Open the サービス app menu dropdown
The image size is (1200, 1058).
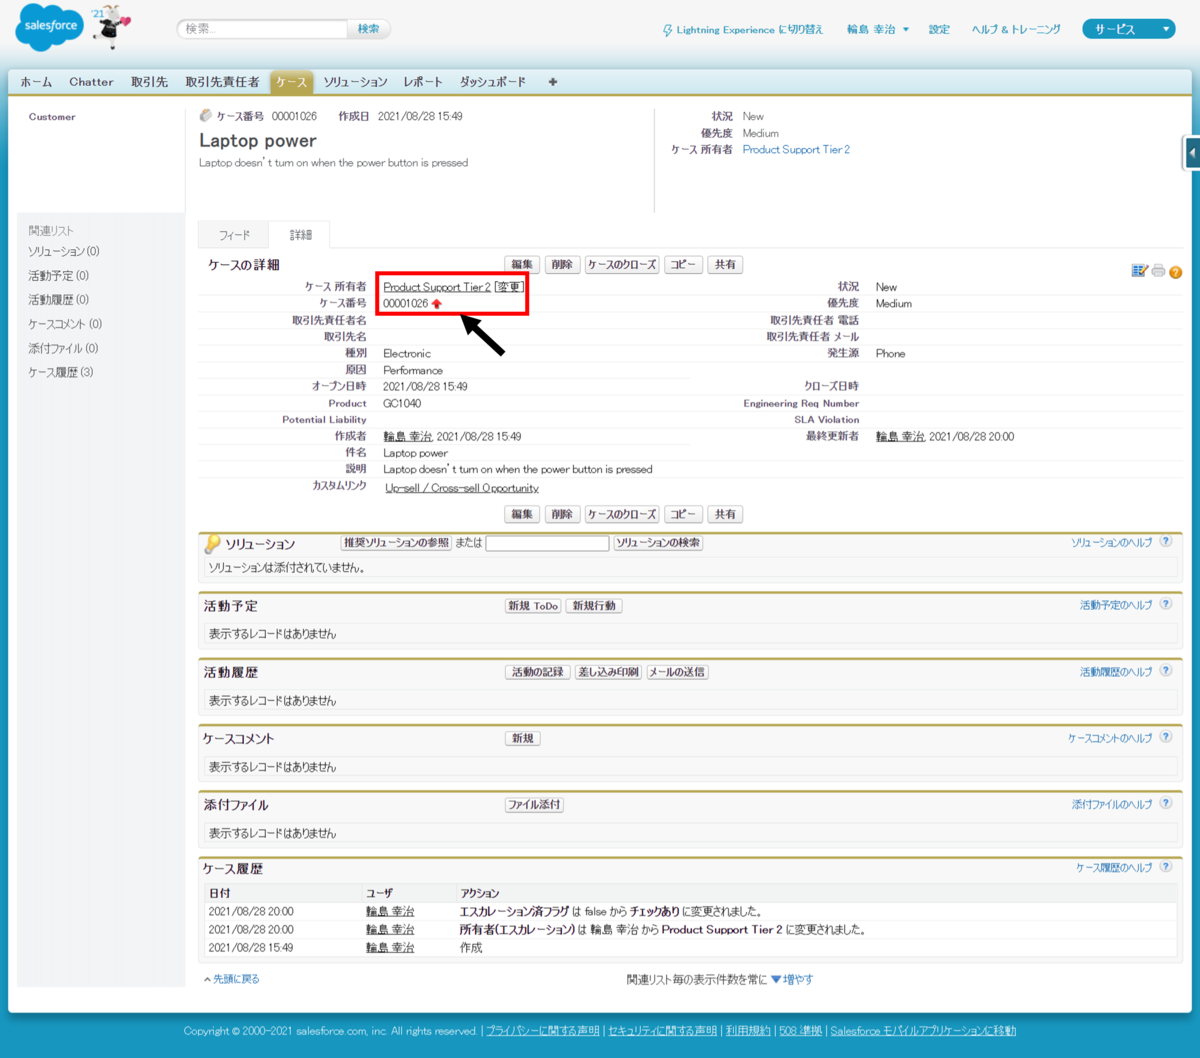coord(1129,30)
